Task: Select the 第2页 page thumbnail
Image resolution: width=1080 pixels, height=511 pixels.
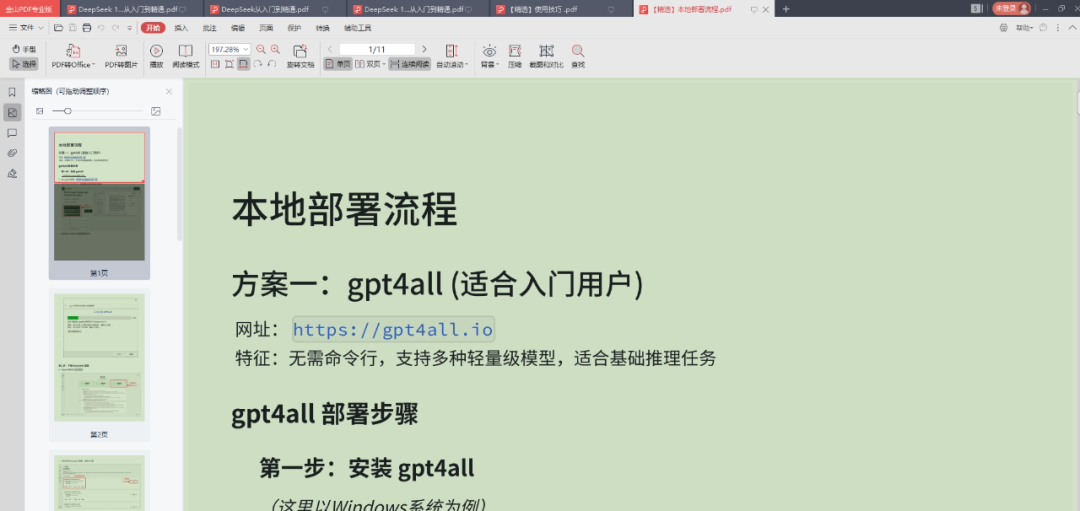Action: click(x=99, y=366)
